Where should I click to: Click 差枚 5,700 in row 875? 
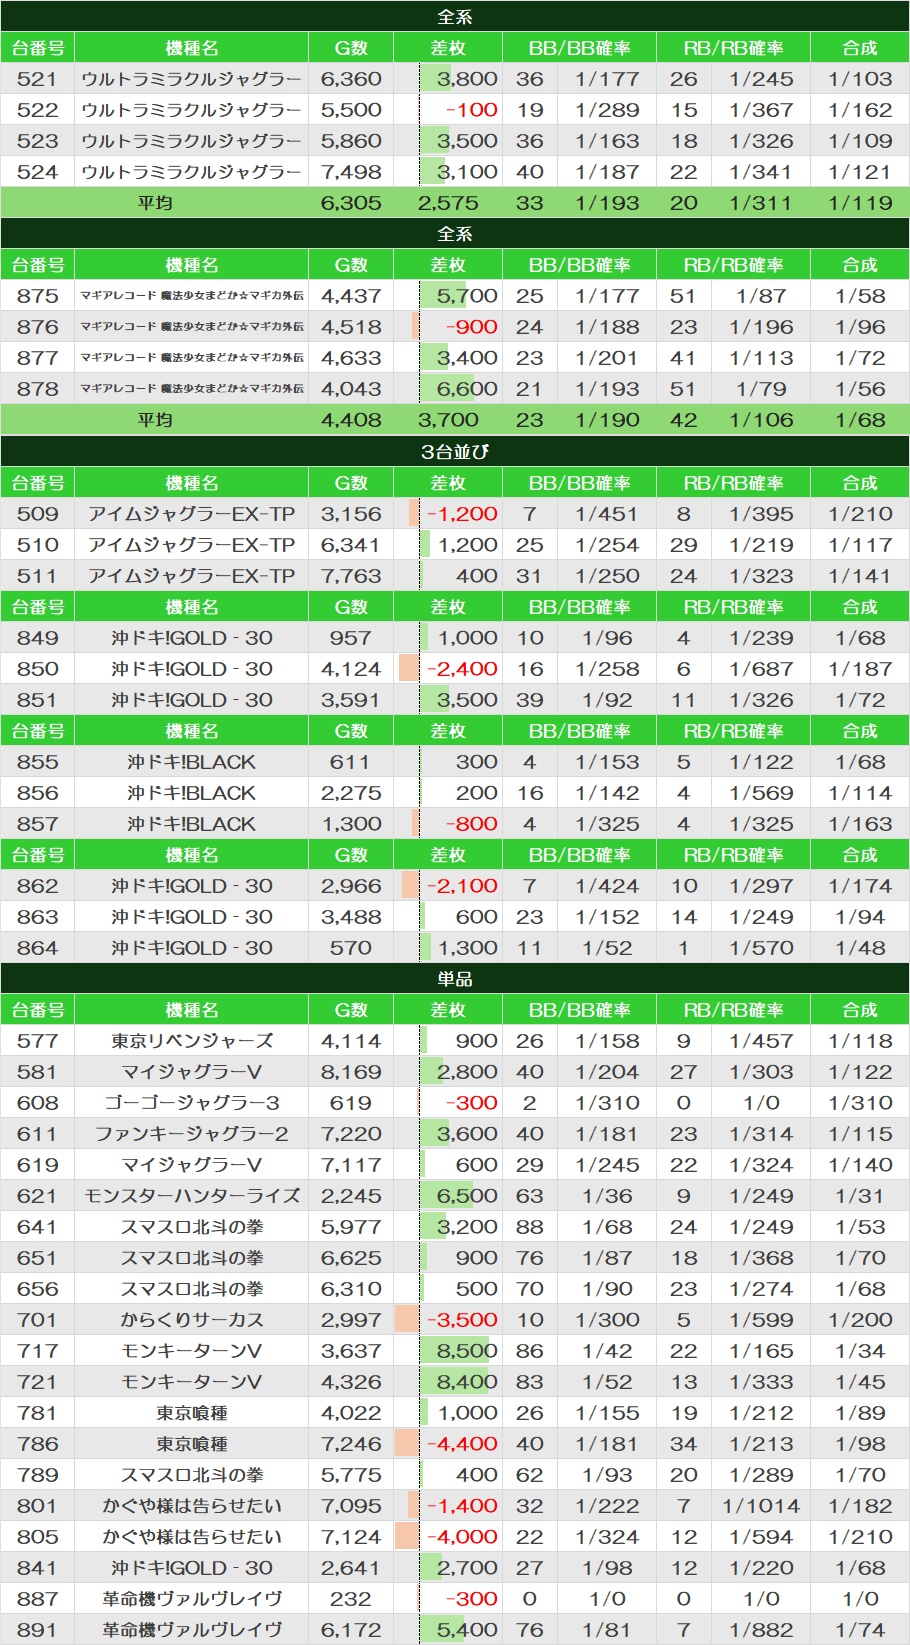coord(467,296)
